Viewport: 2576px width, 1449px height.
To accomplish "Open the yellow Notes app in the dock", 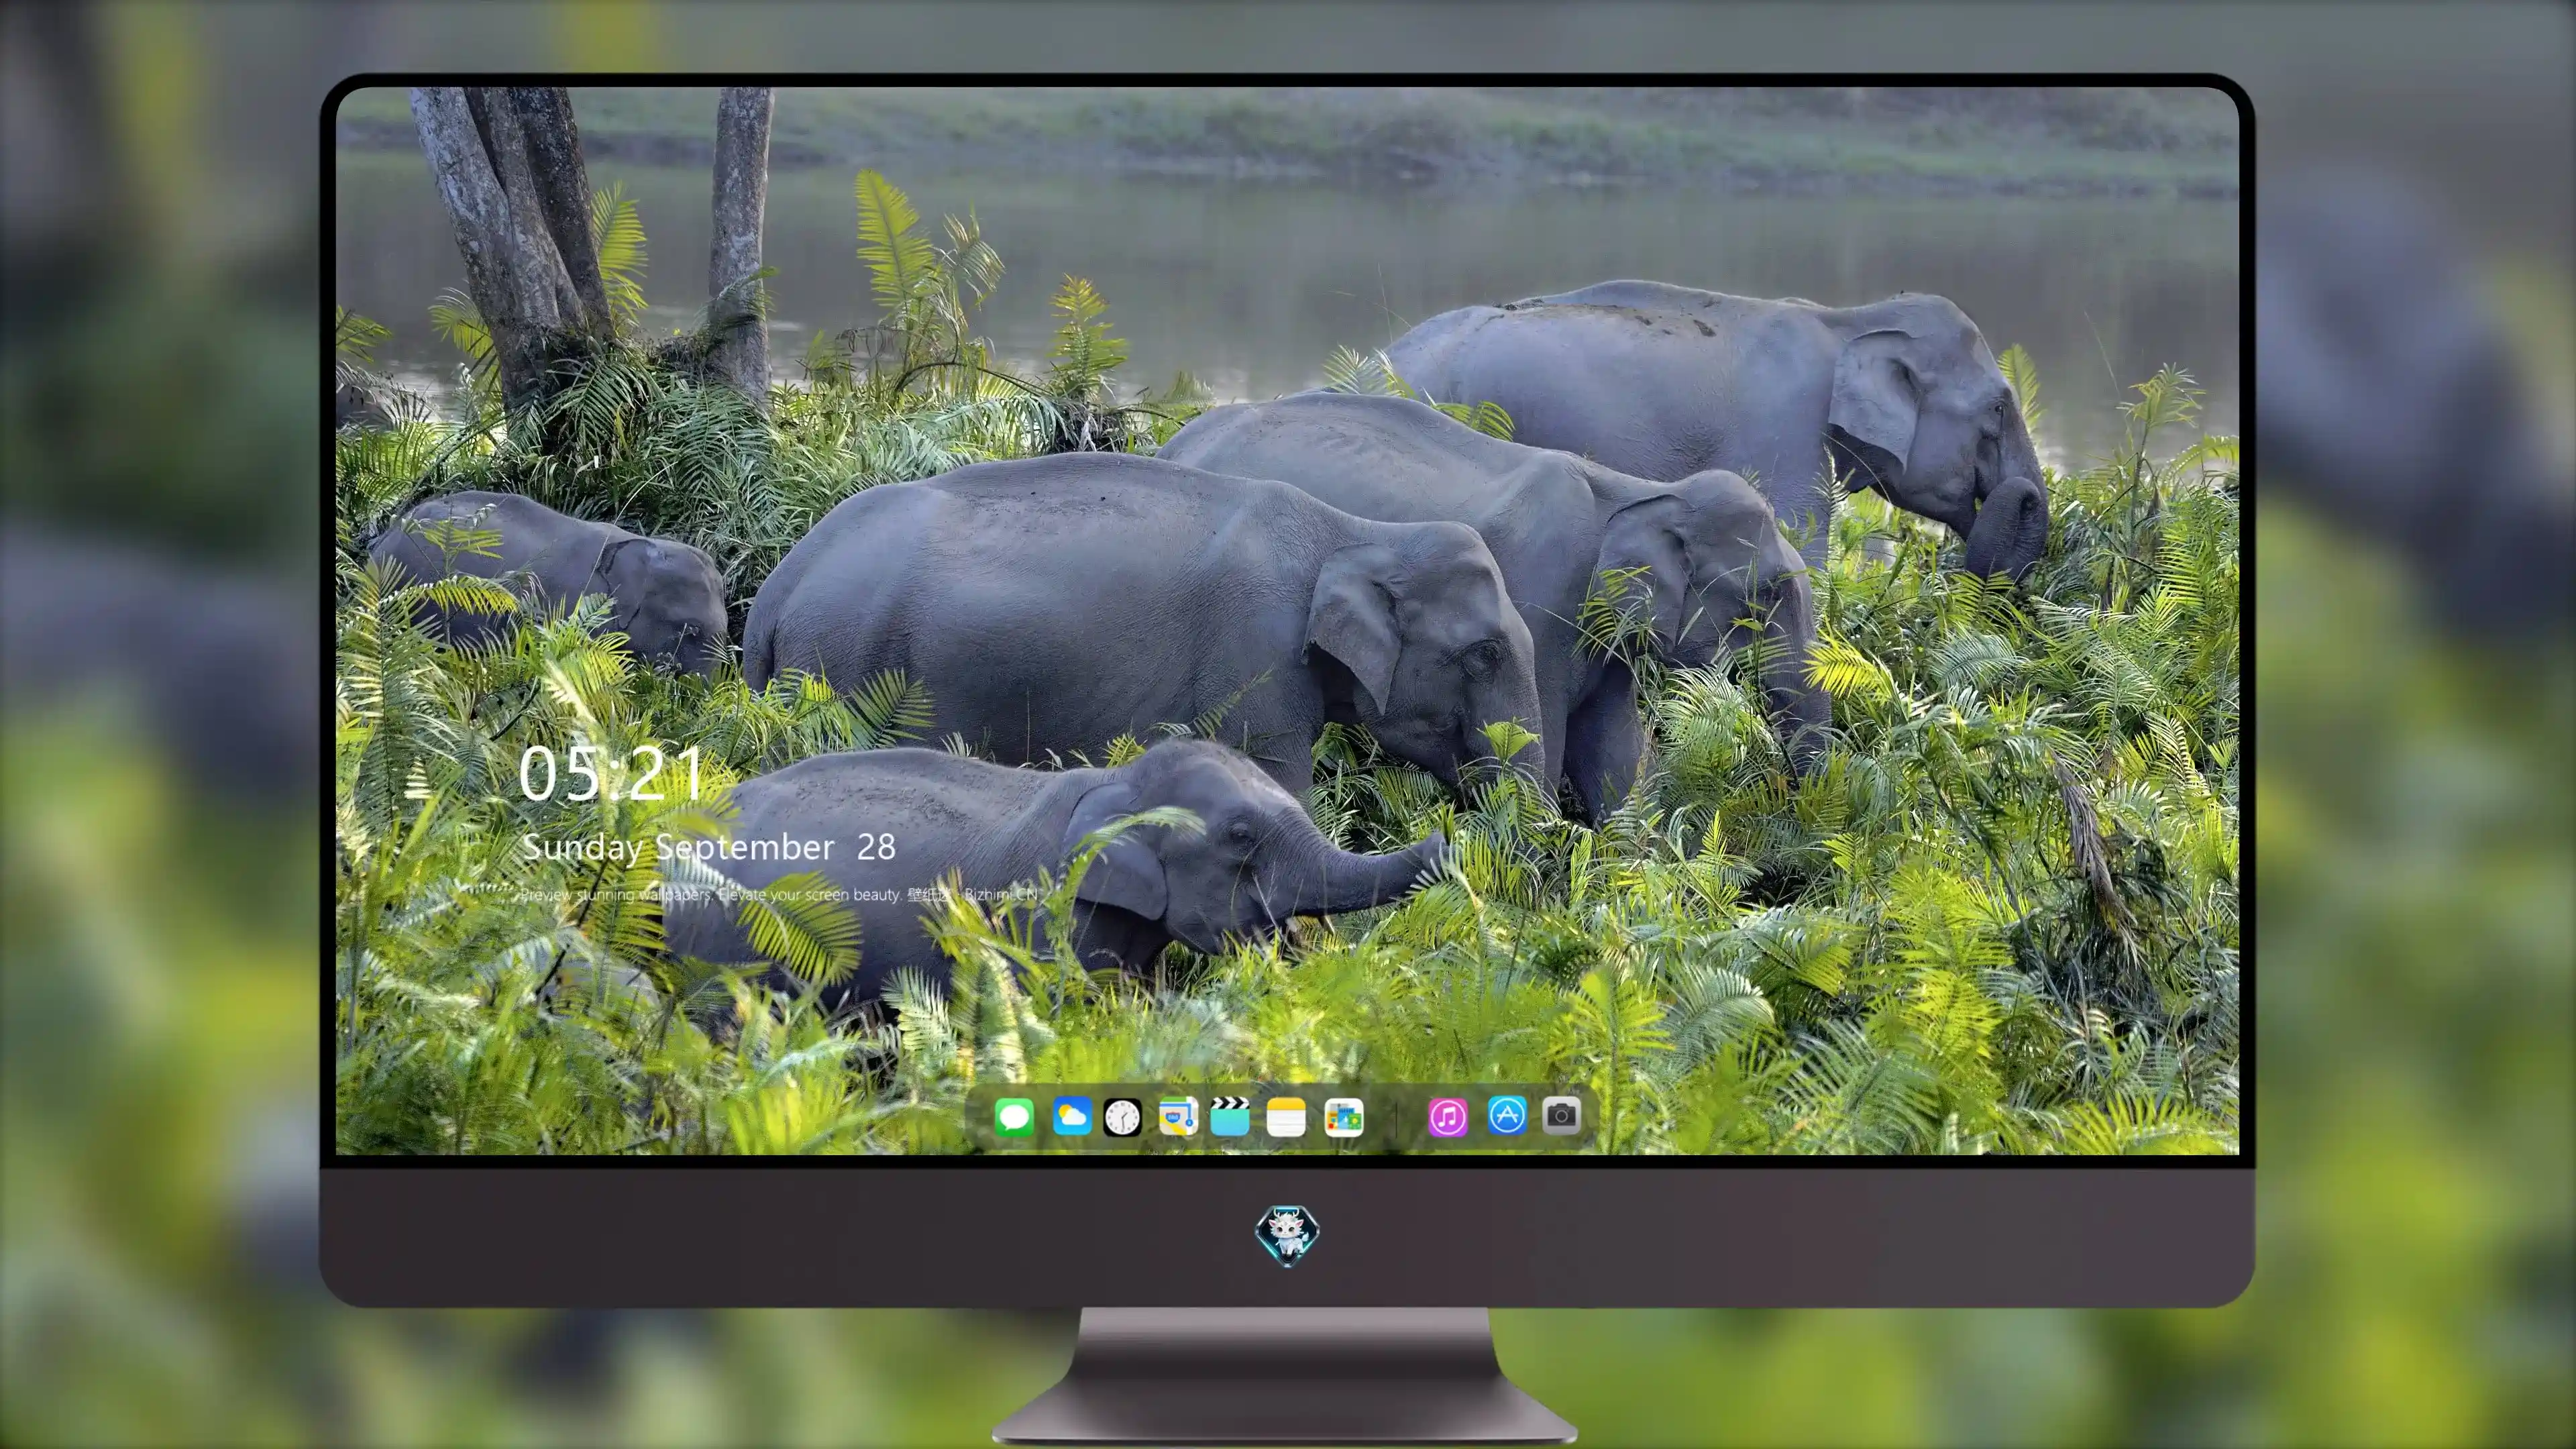I will point(1286,1116).
